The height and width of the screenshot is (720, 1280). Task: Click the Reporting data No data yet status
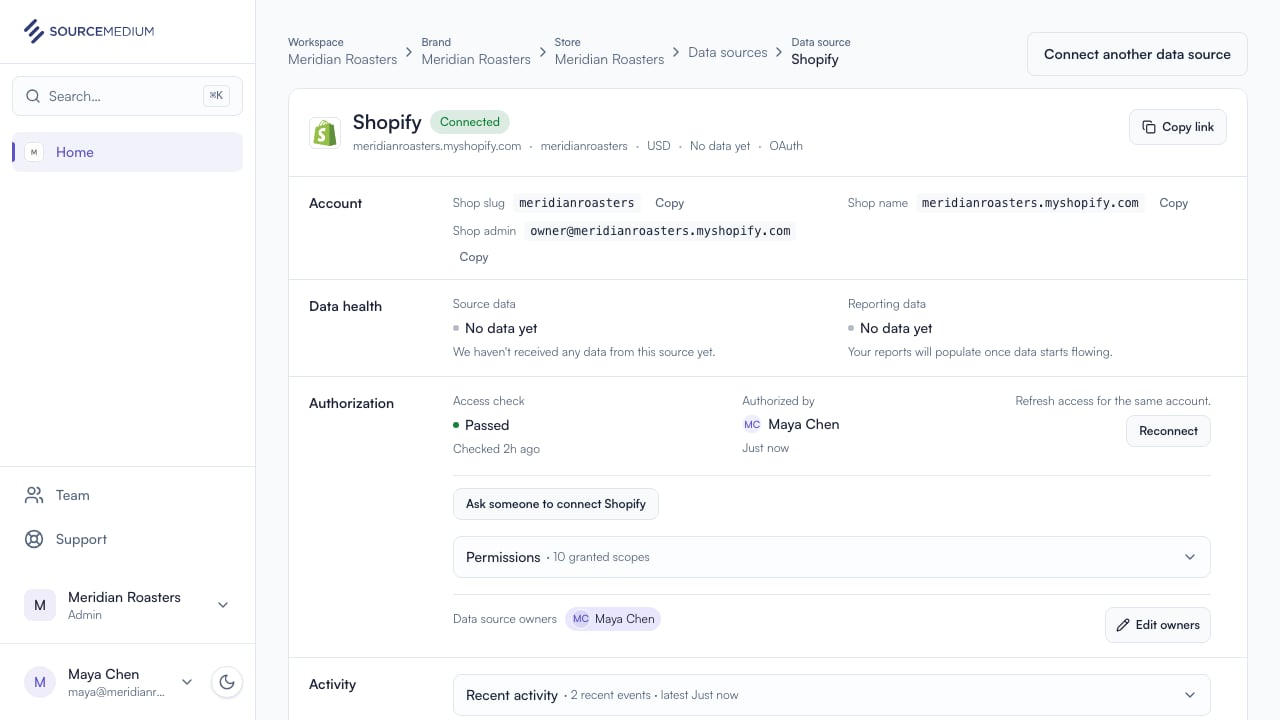pos(890,328)
